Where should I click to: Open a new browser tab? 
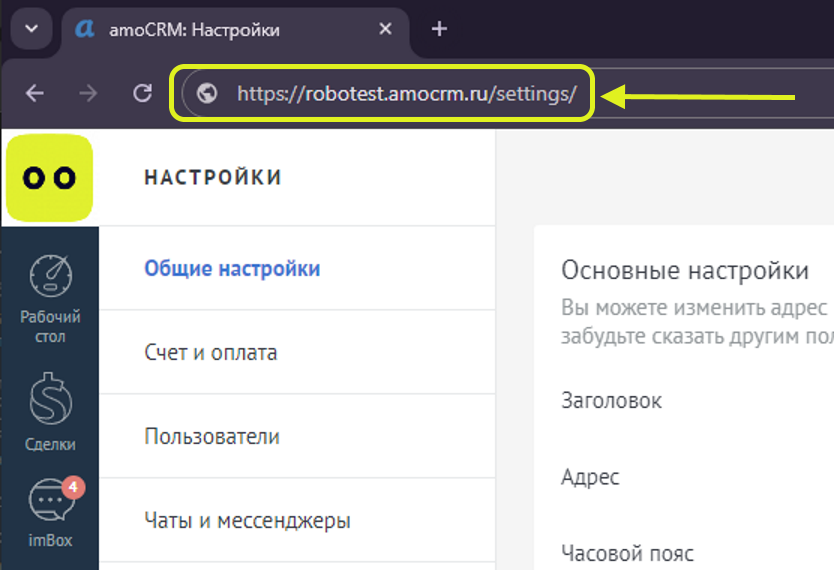(x=439, y=29)
